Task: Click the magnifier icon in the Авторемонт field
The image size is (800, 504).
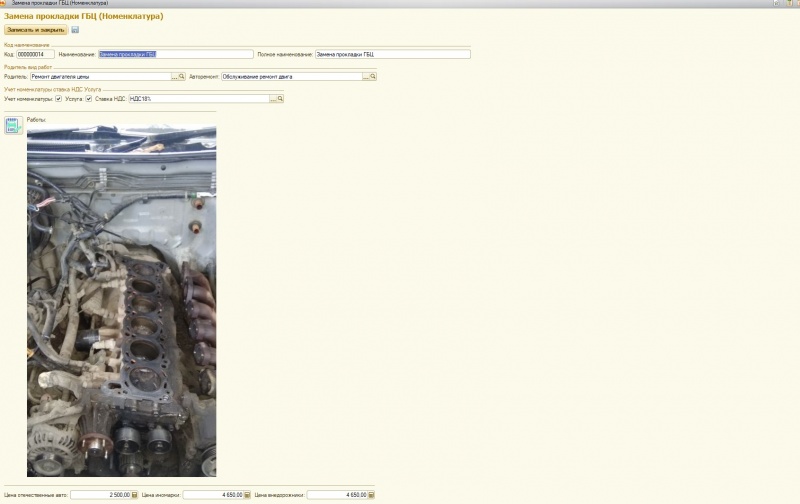Action: (373, 77)
